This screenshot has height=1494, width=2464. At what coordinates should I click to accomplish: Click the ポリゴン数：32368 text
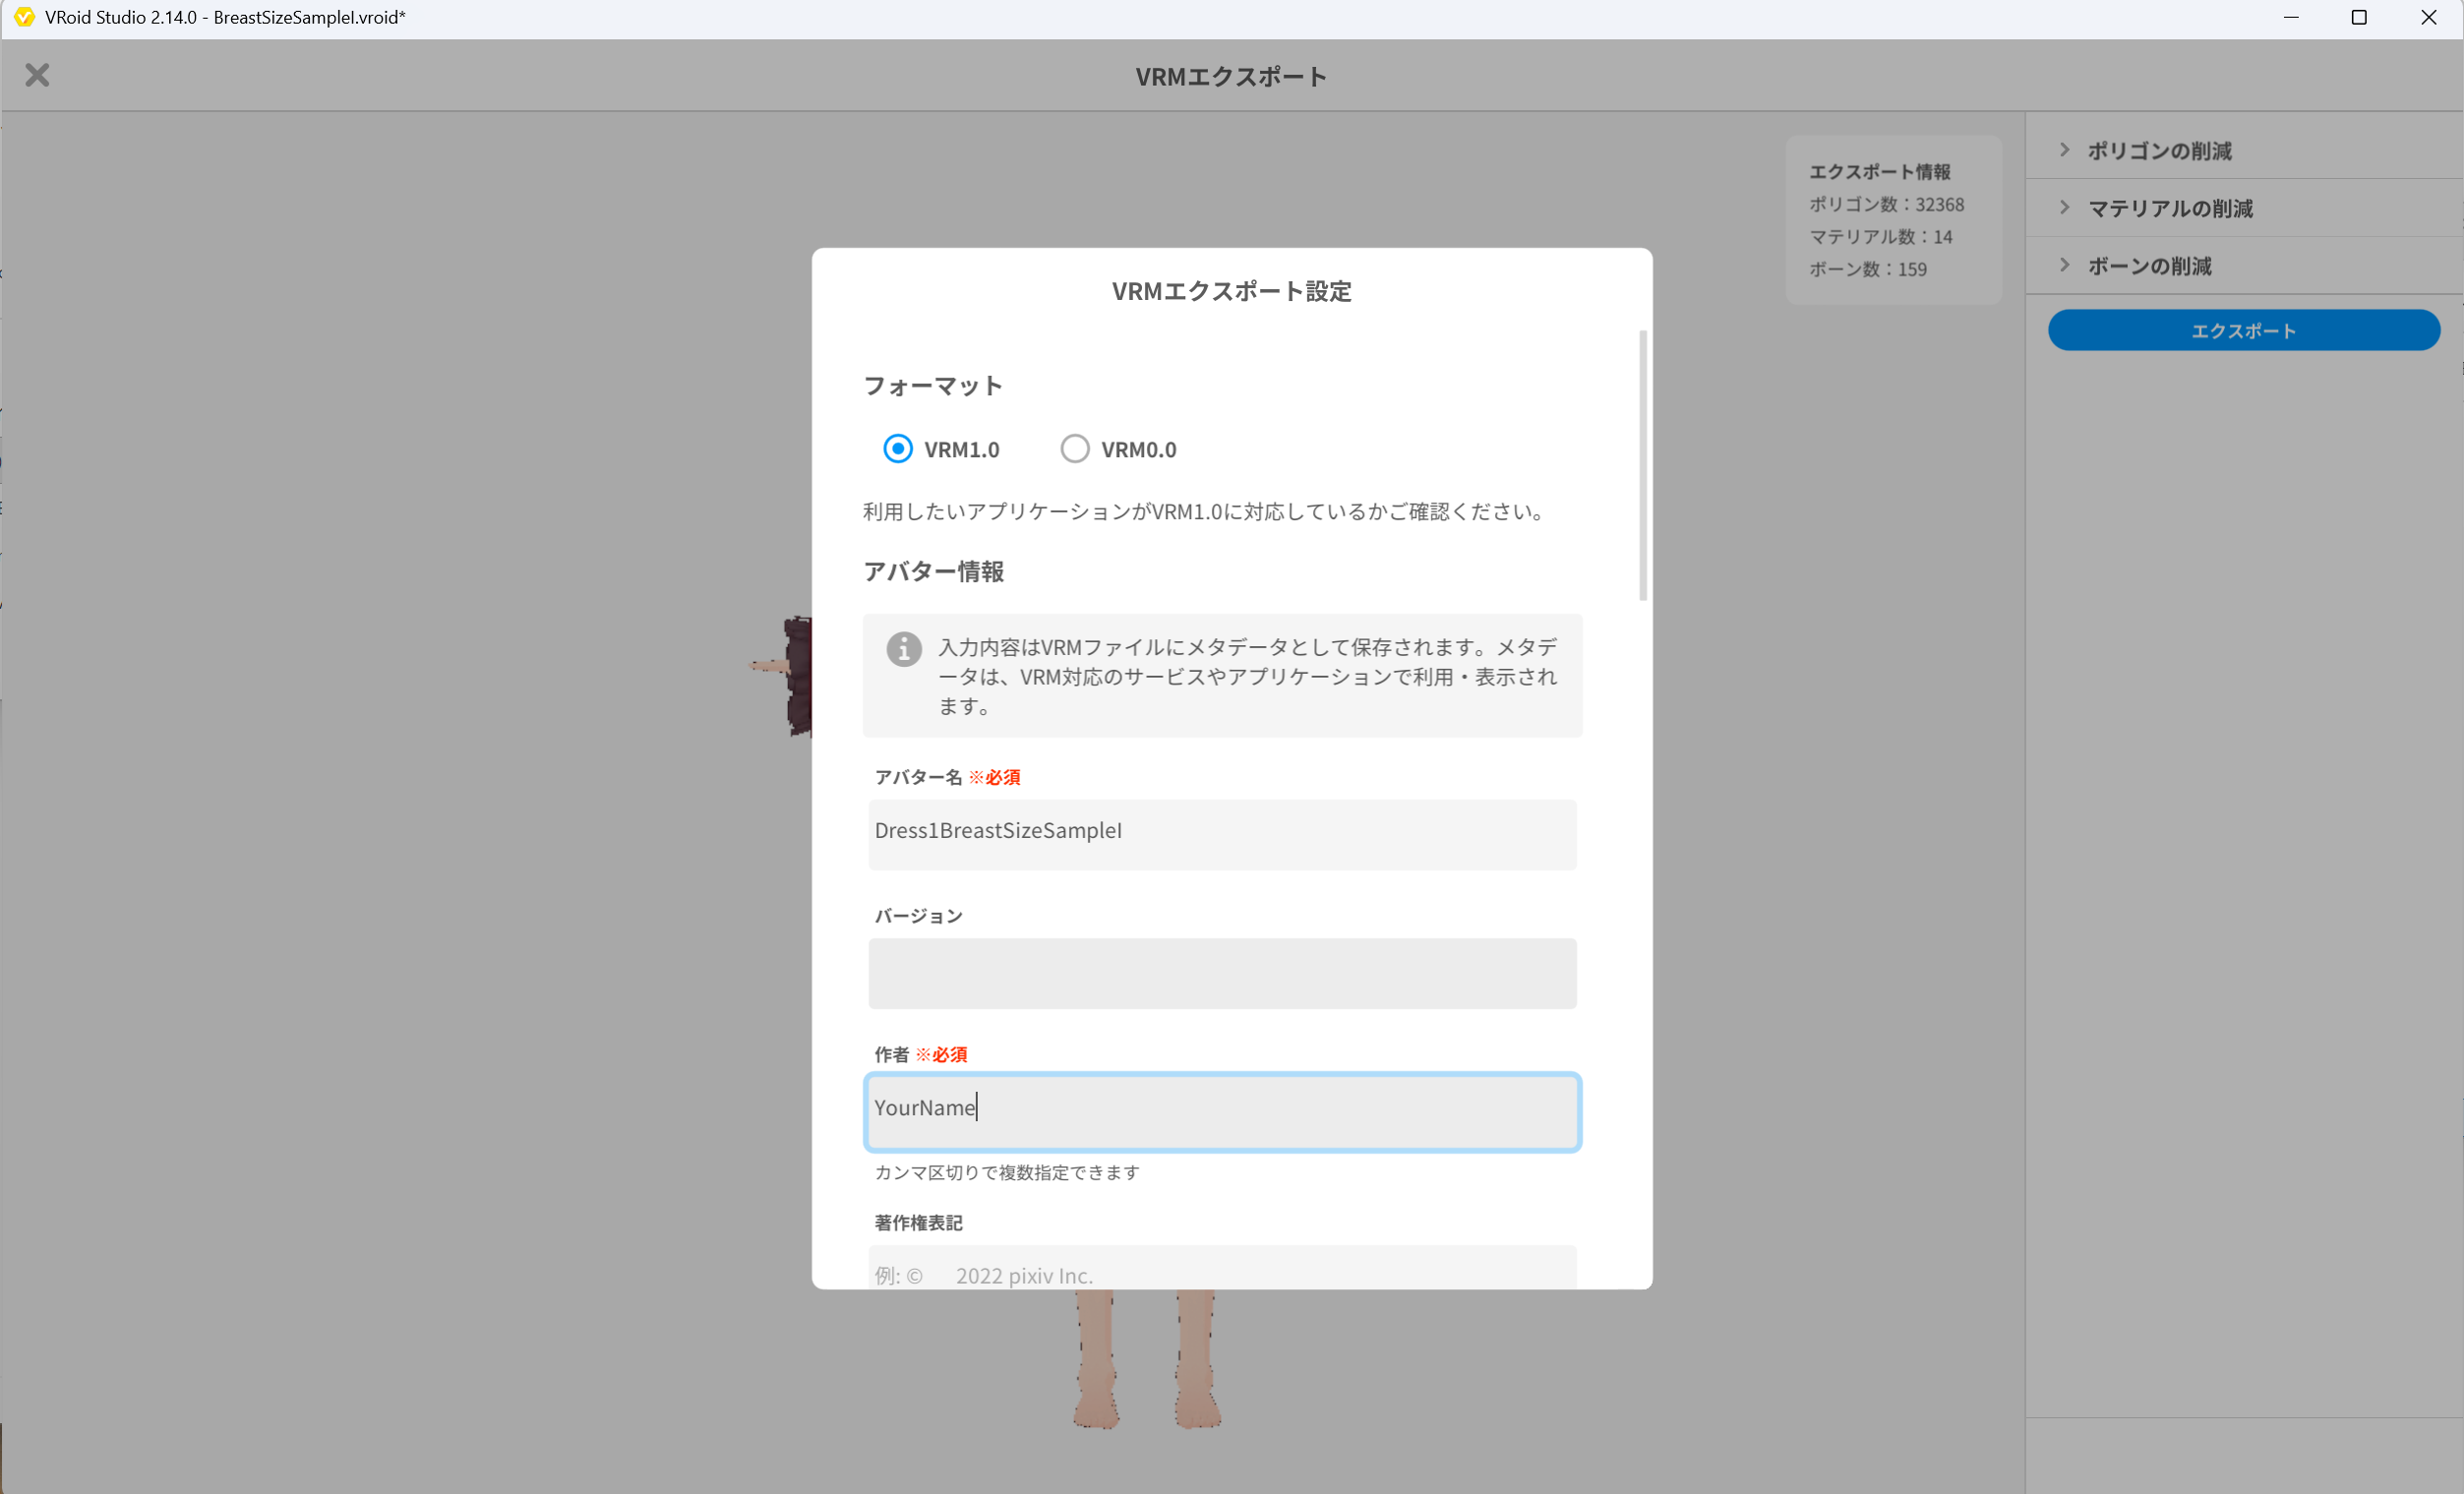[x=1886, y=204]
